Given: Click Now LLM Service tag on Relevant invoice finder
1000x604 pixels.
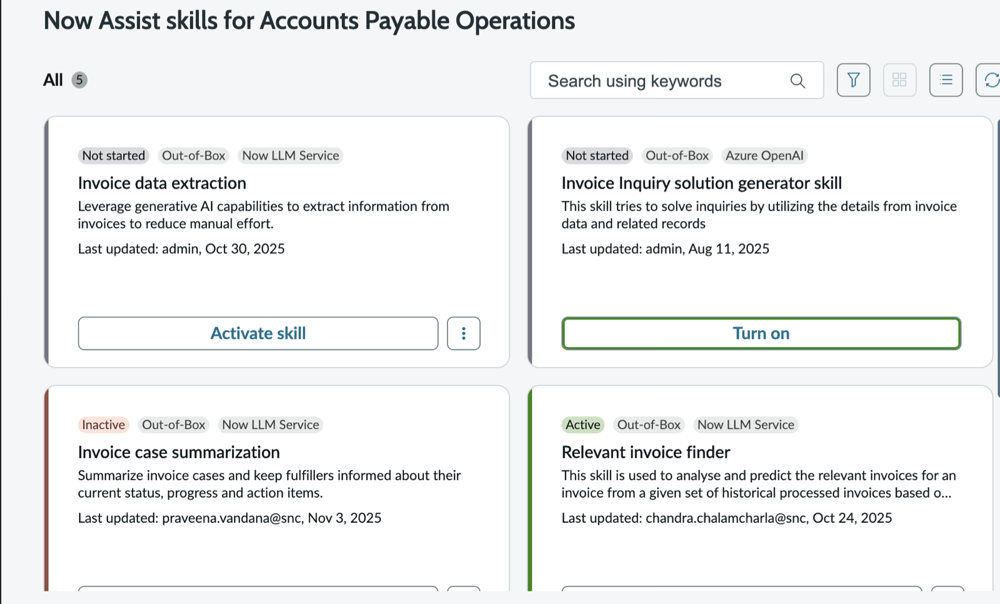Looking at the screenshot, I should [746, 425].
